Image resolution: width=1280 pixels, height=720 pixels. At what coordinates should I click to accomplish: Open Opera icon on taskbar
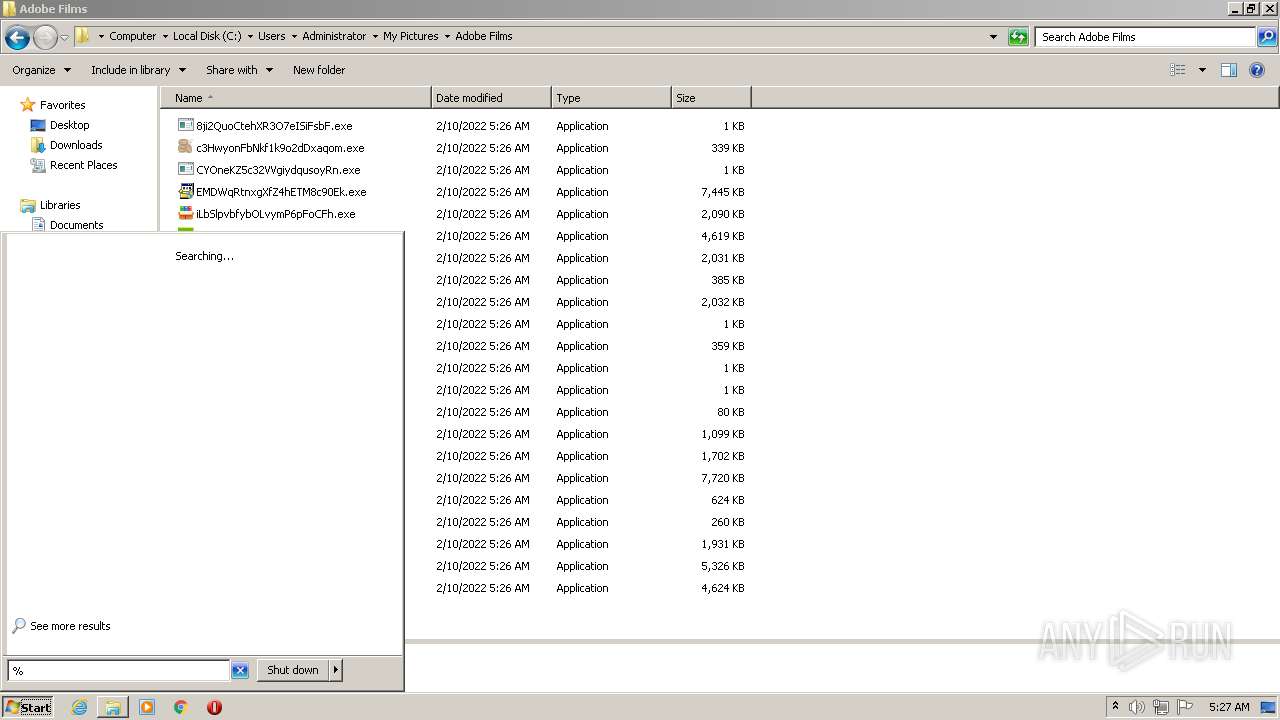coord(214,707)
